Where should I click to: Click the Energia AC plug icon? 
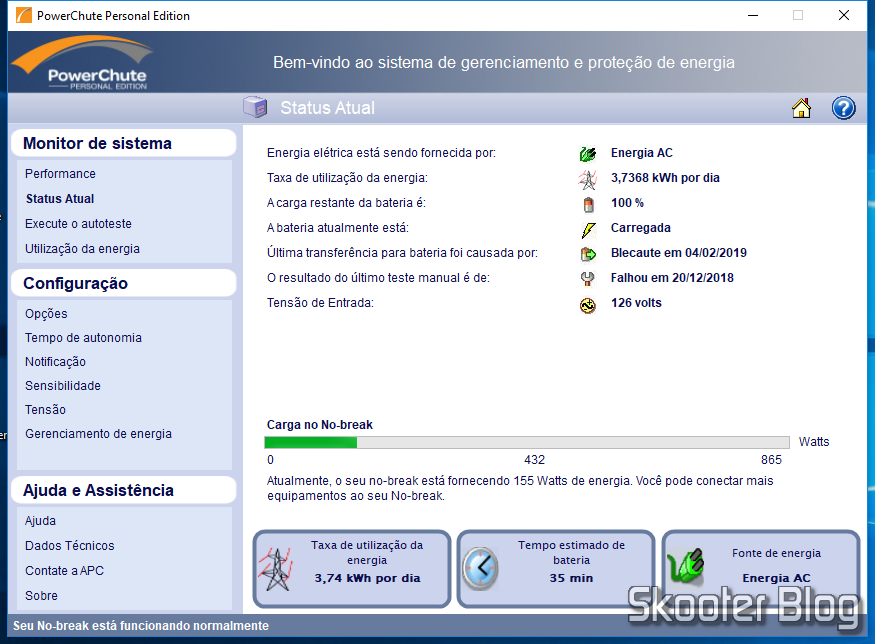coord(589,152)
